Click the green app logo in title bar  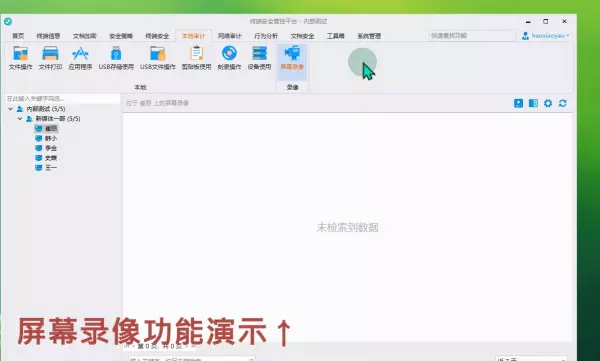[8, 21]
